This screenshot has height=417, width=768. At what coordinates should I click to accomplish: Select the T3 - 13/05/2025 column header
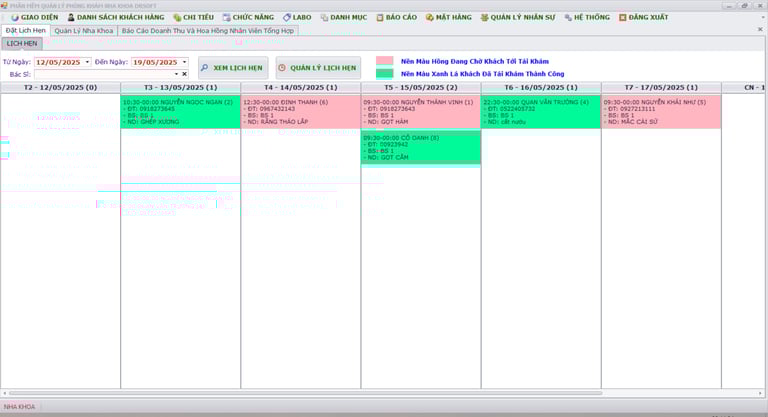(x=181, y=87)
